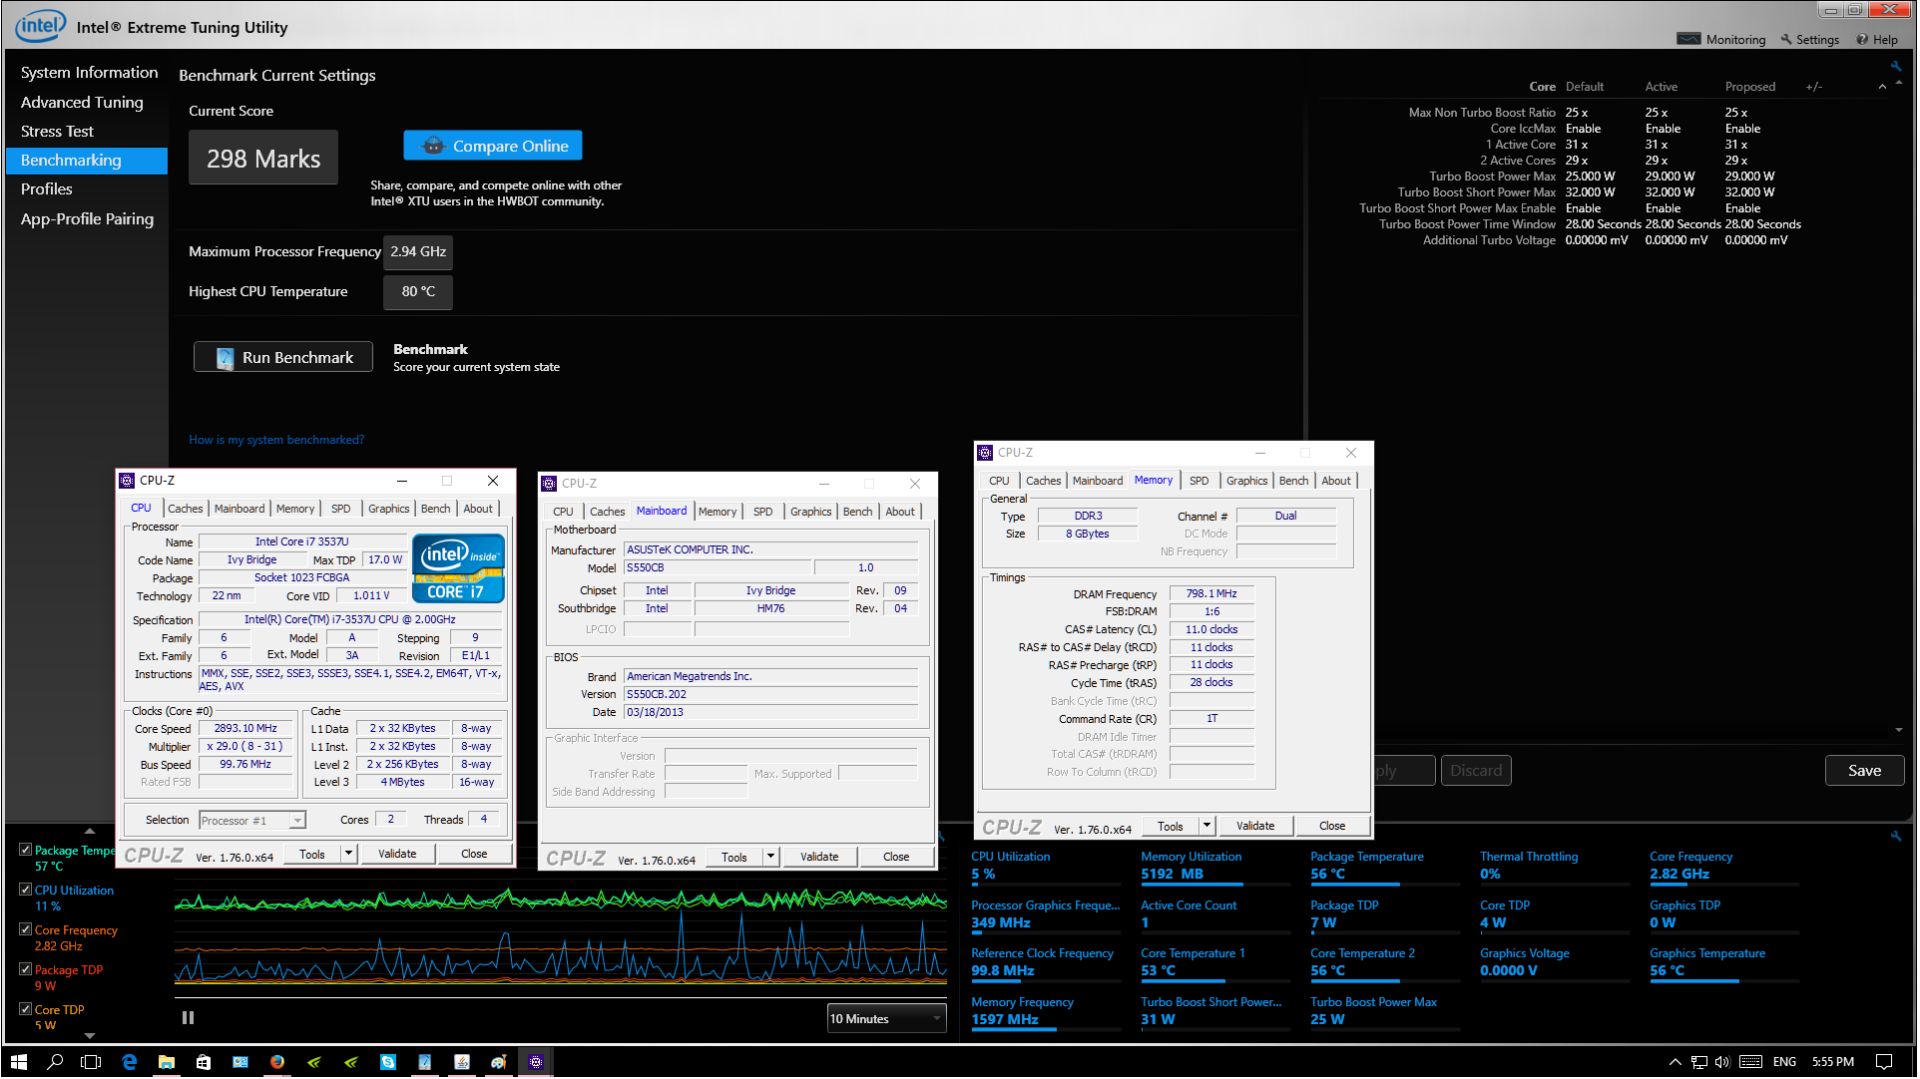The image size is (1920, 1079).
Task: Open taskbar Search
Action: pyautogui.click(x=55, y=1061)
